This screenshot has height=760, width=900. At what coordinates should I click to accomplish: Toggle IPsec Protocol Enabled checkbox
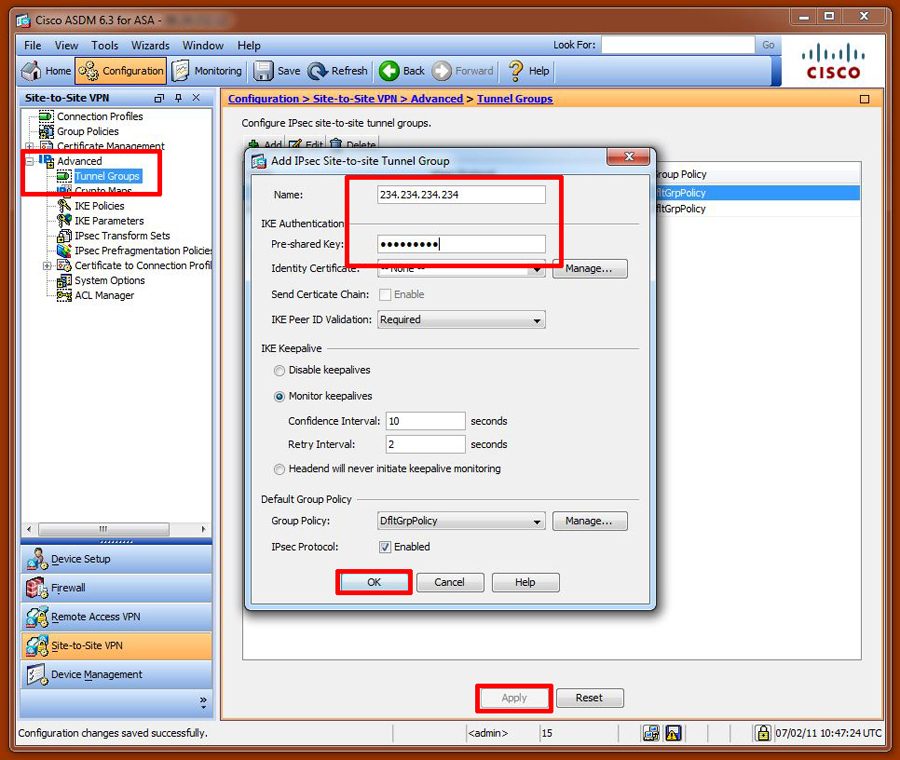pyautogui.click(x=385, y=548)
